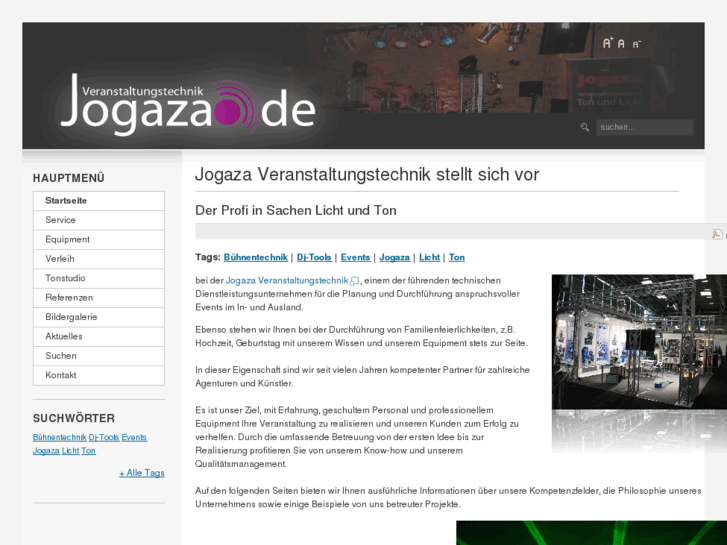Viewport: 727px width, 545px height.
Task: Click the heading Jogaza Veranstaltungstechnik stellt sich vor
Action: pyautogui.click(x=367, y=175)
